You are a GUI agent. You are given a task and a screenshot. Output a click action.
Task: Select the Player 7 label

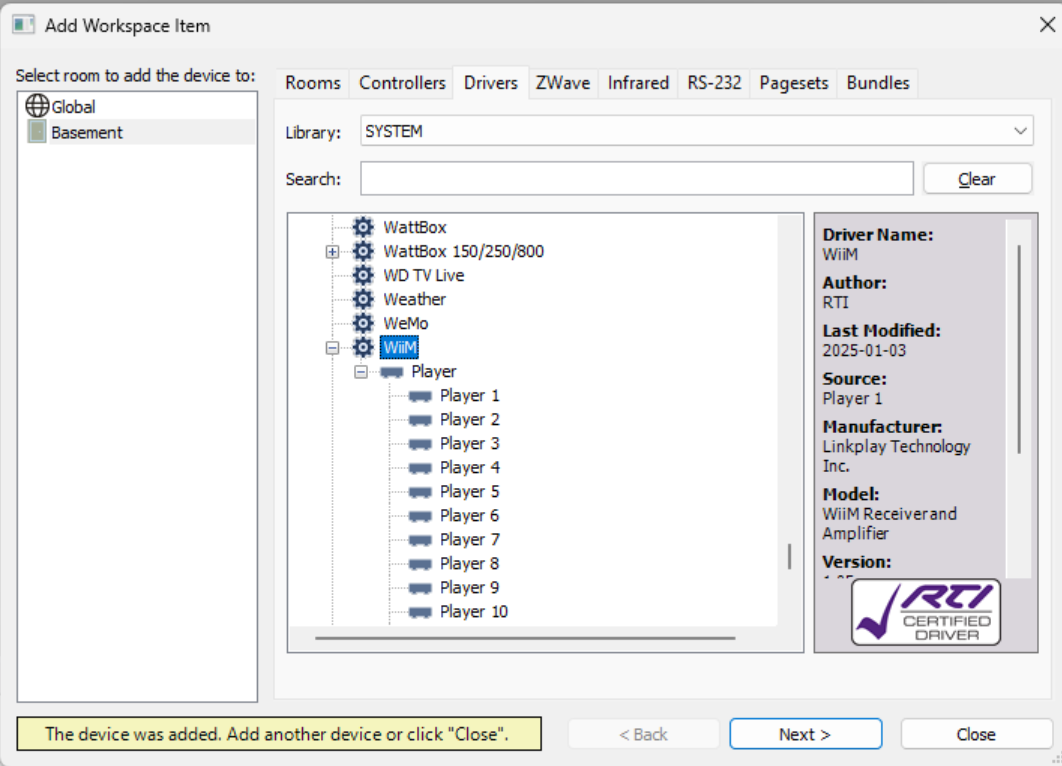[469, 540]
